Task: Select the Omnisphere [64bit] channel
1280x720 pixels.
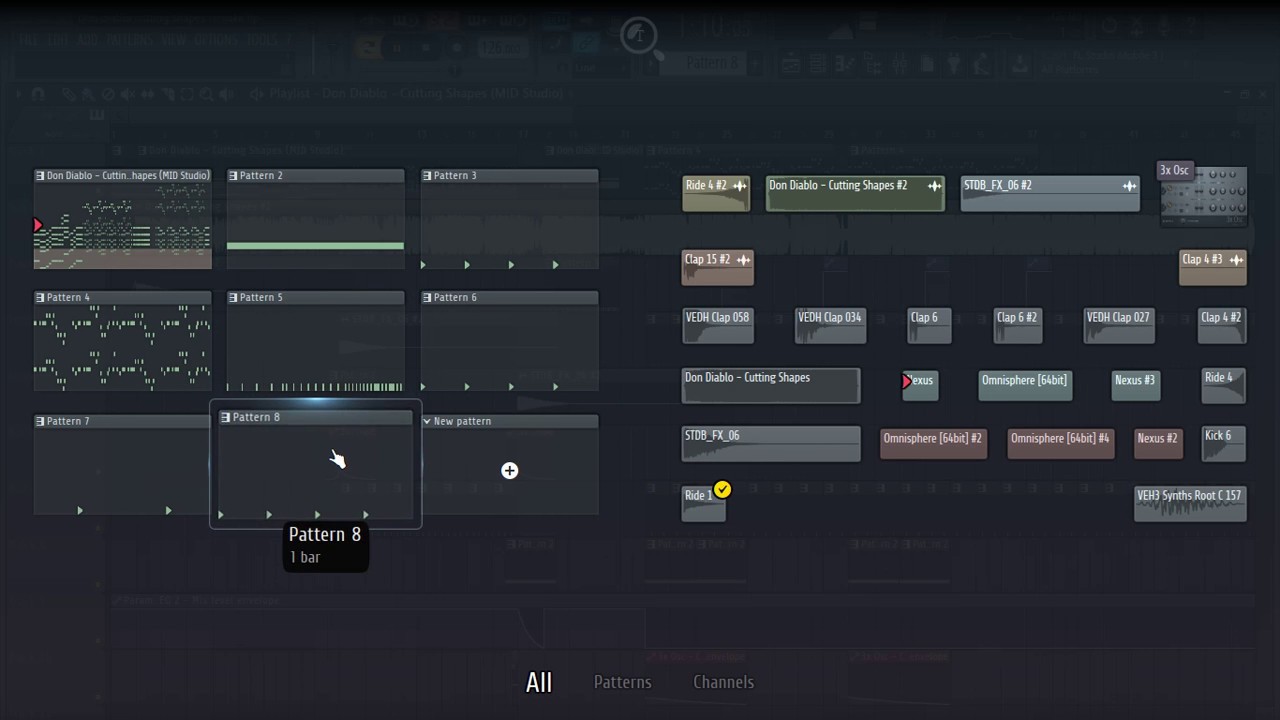Action: tap(1025, 386)
